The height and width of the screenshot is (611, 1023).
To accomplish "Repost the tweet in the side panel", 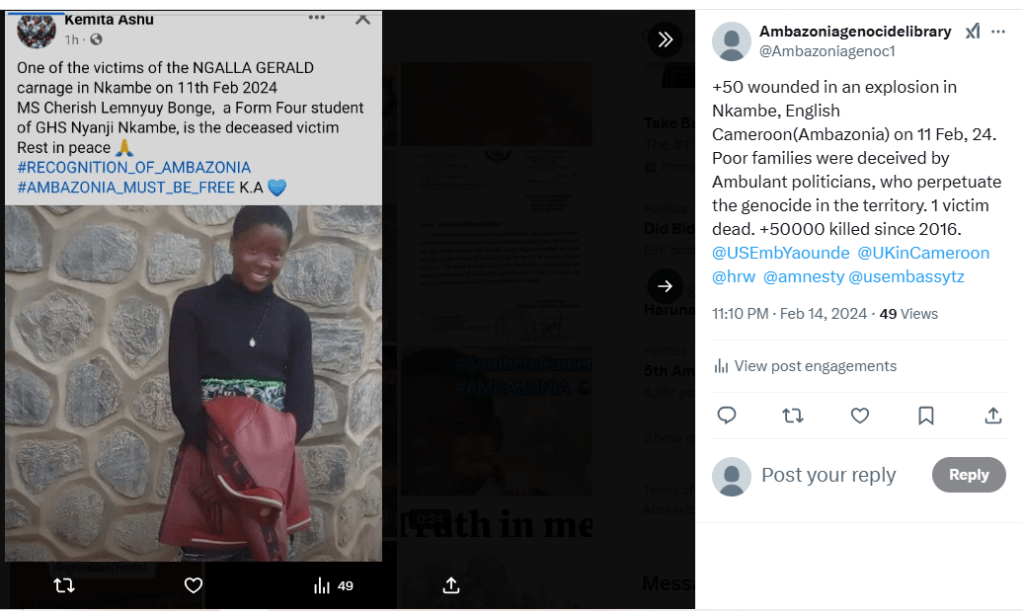I will 793,415.
